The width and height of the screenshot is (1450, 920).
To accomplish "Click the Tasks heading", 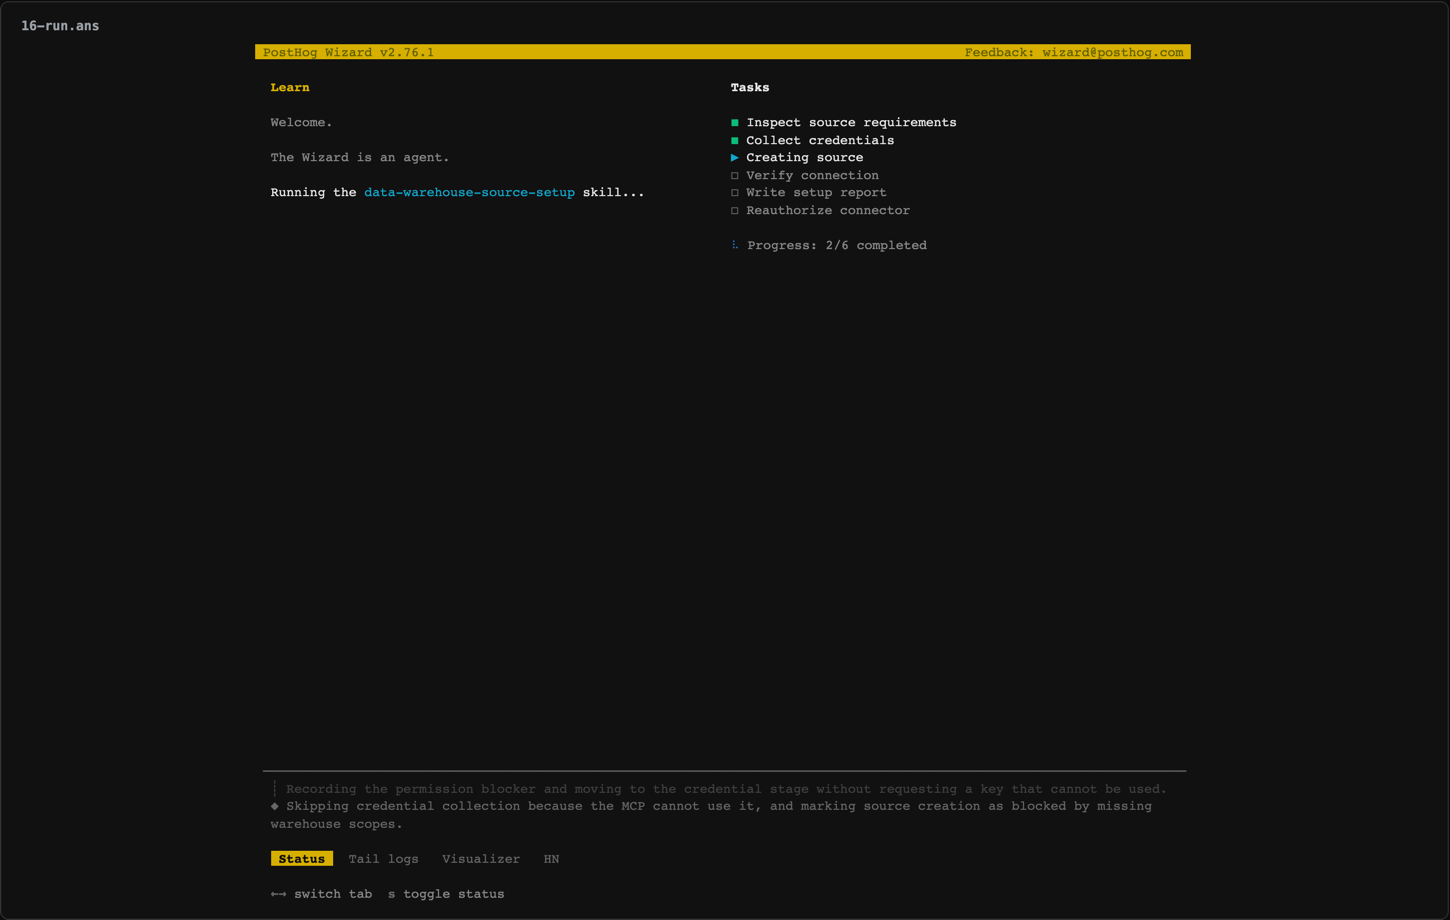I will click(750, 87).
